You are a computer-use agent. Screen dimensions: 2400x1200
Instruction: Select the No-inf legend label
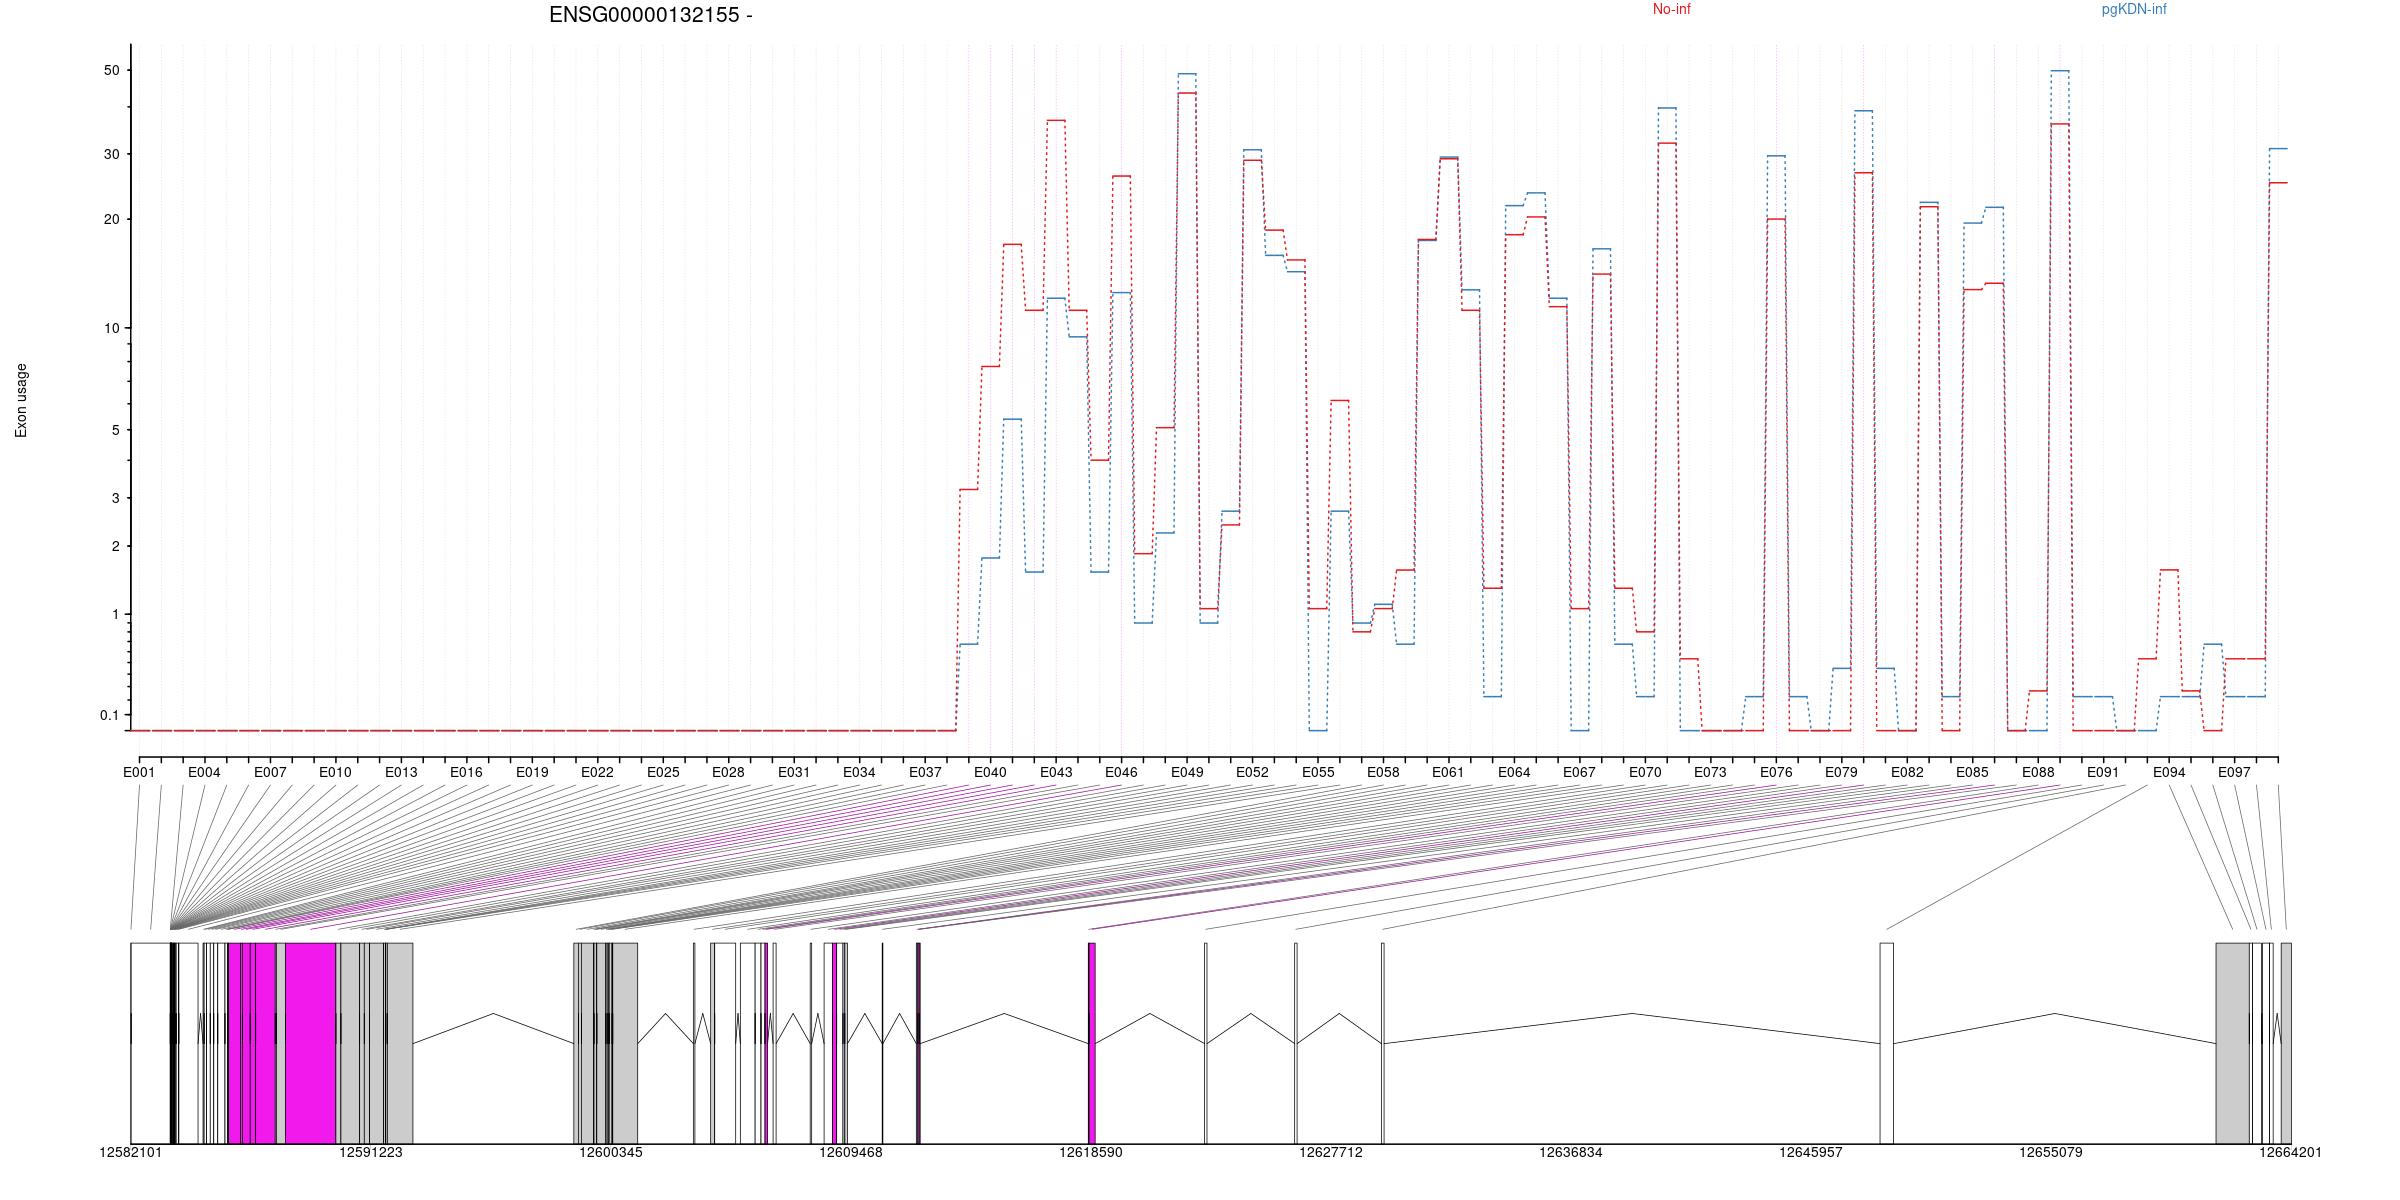pyautogui.click(x=1671, y=9)
